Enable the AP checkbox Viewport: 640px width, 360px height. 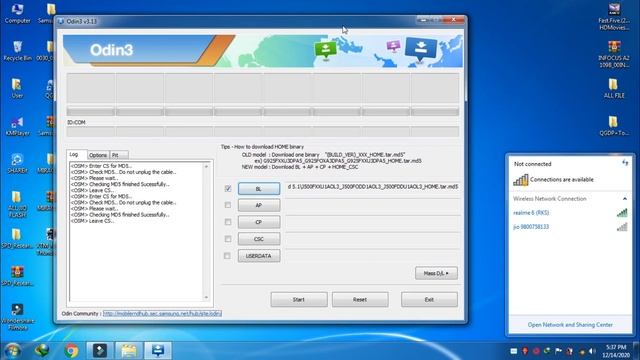[228, 205]
